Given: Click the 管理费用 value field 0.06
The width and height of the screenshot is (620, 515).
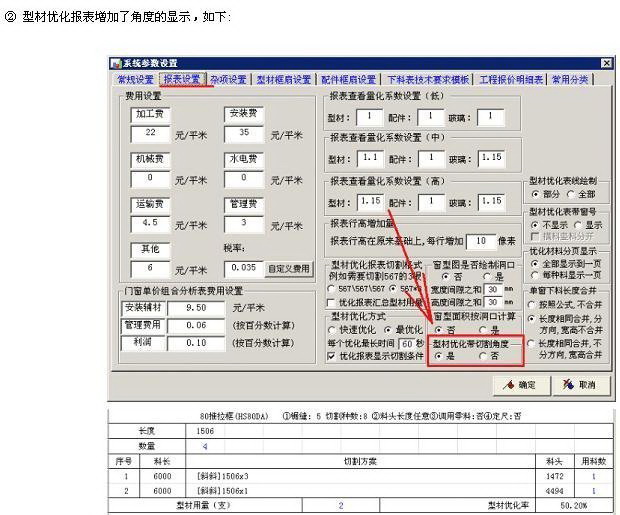Looking at the screenshot, I should click(x=196, y=326).
